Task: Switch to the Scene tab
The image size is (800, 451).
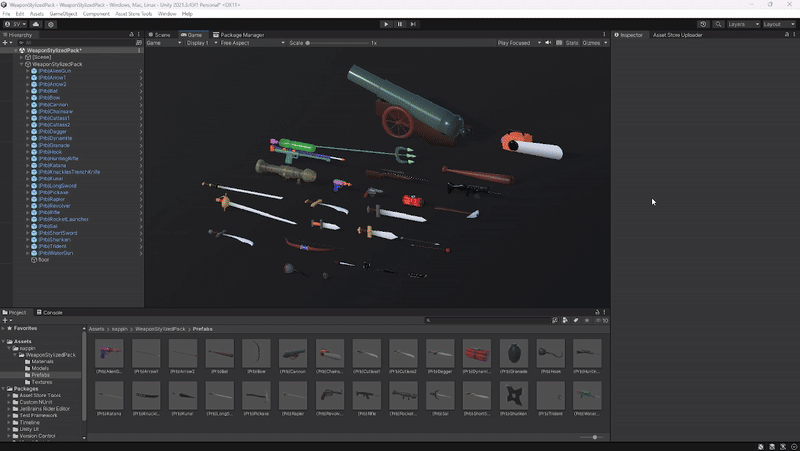Action: point(159,35)
